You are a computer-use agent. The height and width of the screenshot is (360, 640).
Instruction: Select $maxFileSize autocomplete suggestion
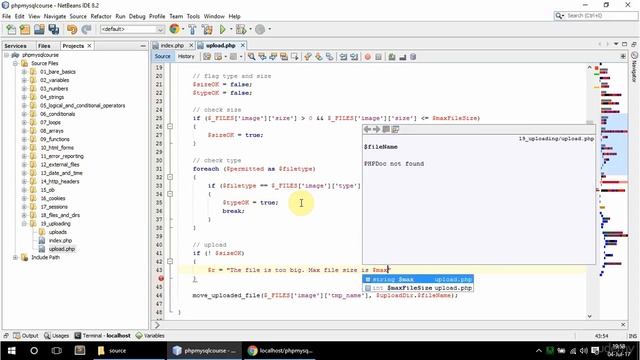point(418,288)
